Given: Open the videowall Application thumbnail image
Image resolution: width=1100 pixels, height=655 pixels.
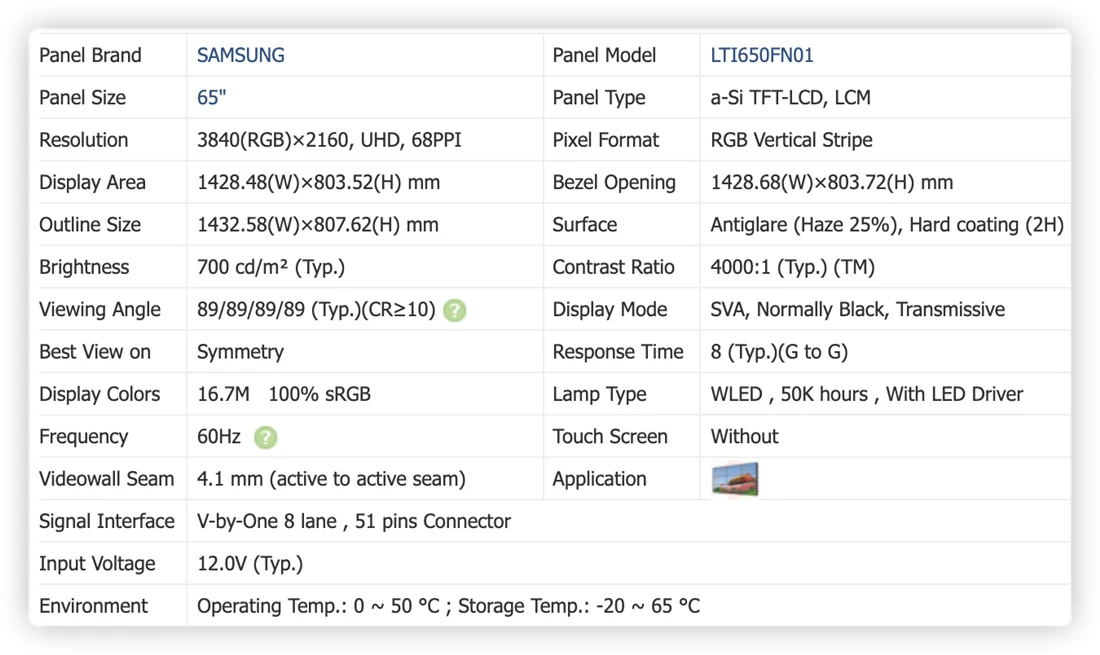Looking at the screenshot, I should tap(735, 479).
